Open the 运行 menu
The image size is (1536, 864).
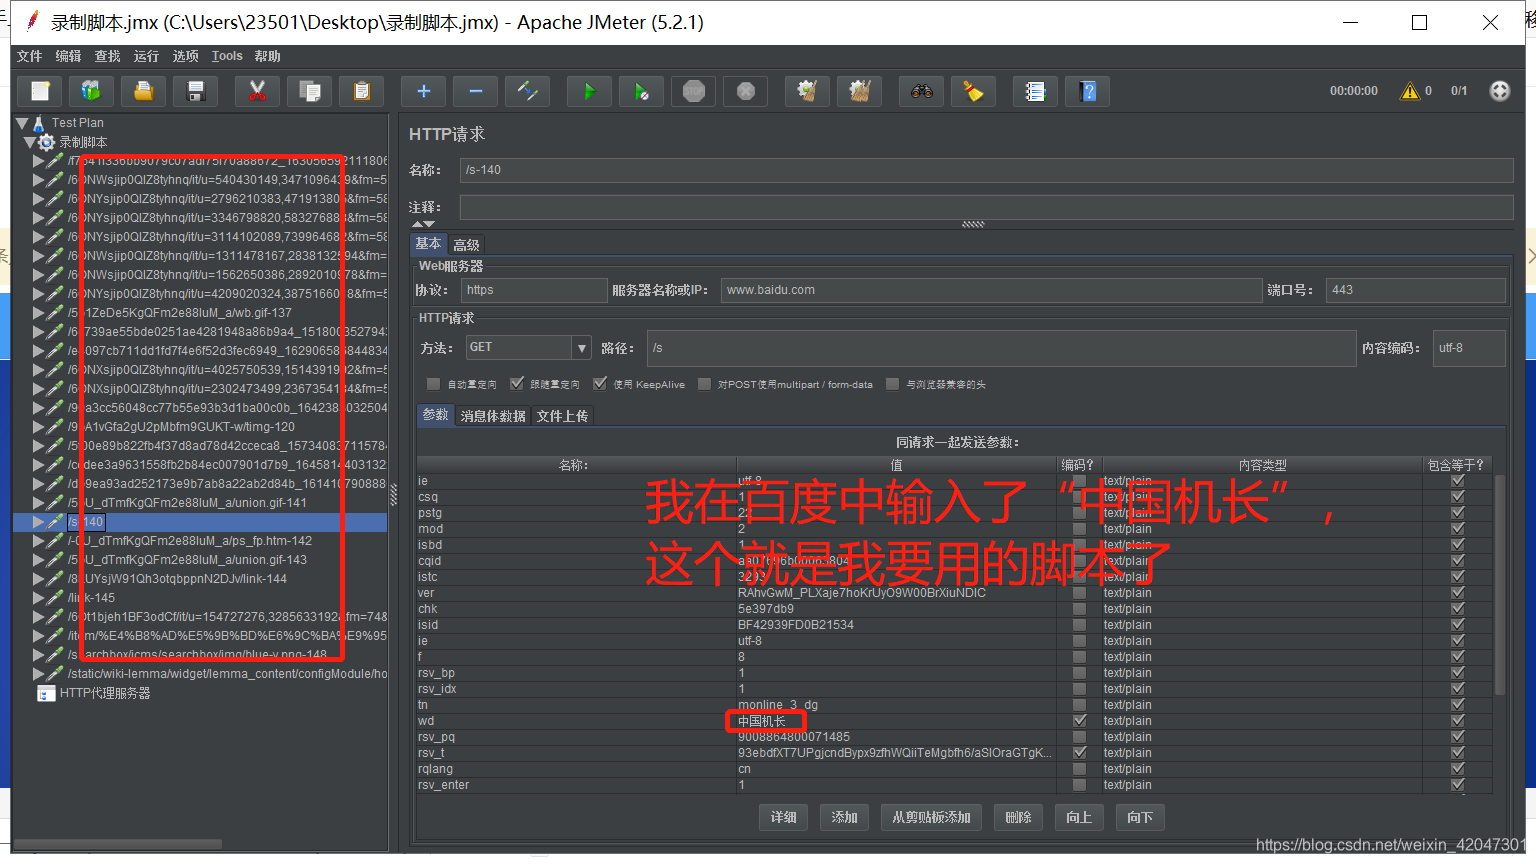point(146,57)
